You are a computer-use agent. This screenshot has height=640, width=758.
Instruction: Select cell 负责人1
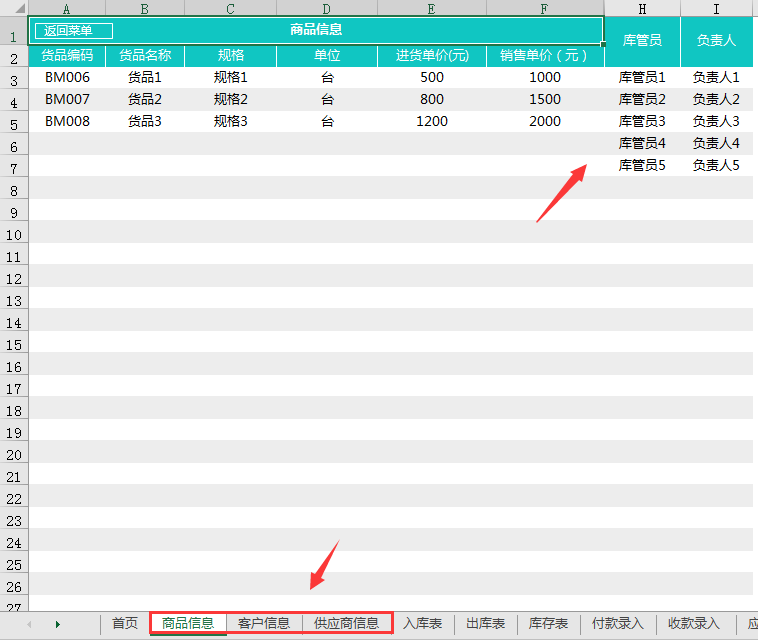tap(716, 77)
